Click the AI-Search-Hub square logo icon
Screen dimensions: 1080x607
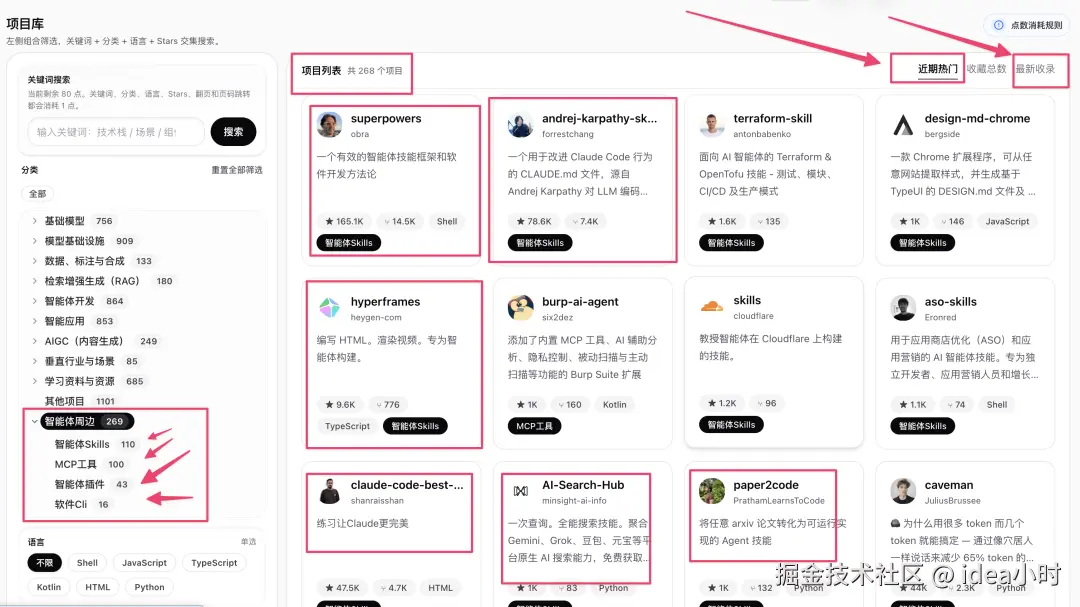(520, 490)
